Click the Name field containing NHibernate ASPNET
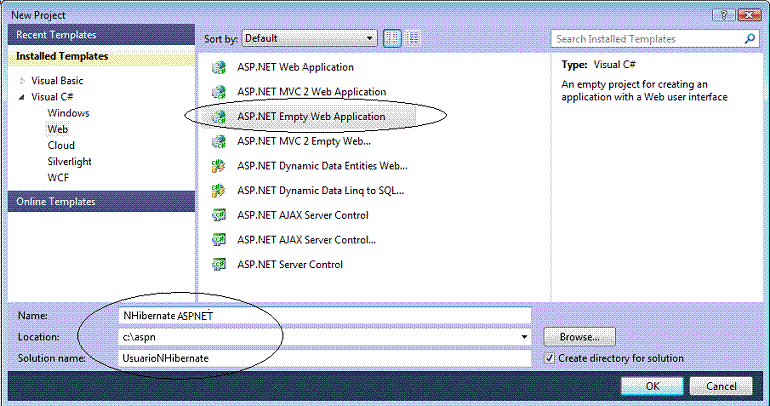Viewport: 770px width, 406px height. (325, 316)
